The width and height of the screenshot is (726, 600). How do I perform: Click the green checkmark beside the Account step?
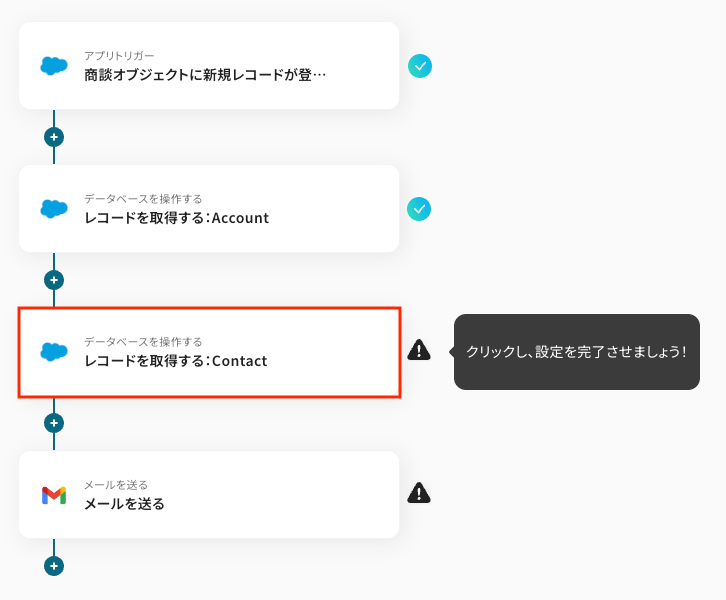[x=420, y=209]
